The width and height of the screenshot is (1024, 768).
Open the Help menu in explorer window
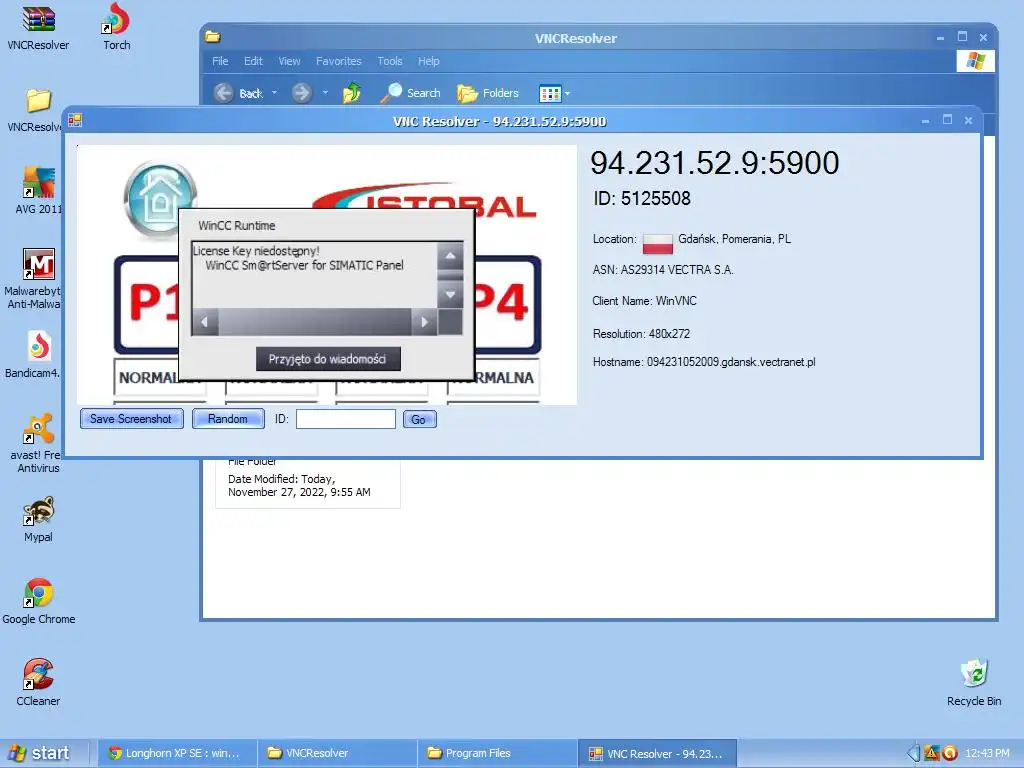pos(428,61)
